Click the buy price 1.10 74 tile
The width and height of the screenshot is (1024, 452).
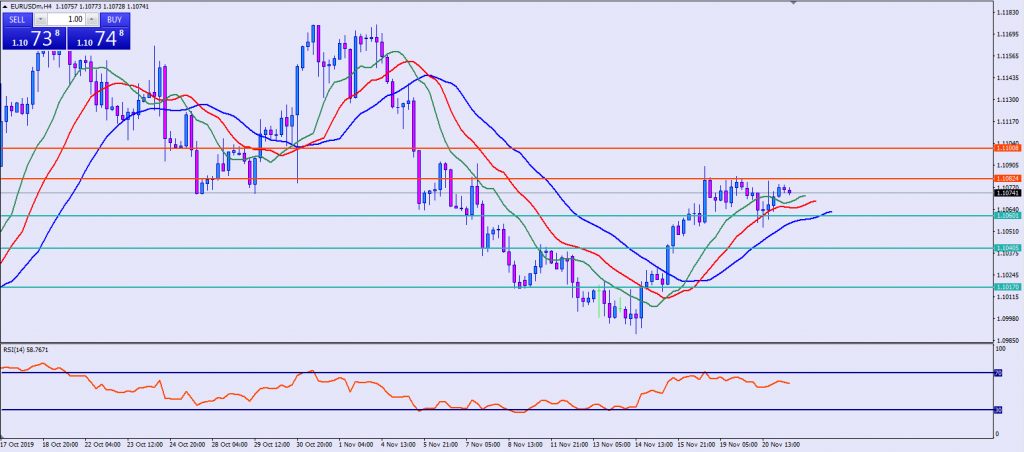point(96,39)
